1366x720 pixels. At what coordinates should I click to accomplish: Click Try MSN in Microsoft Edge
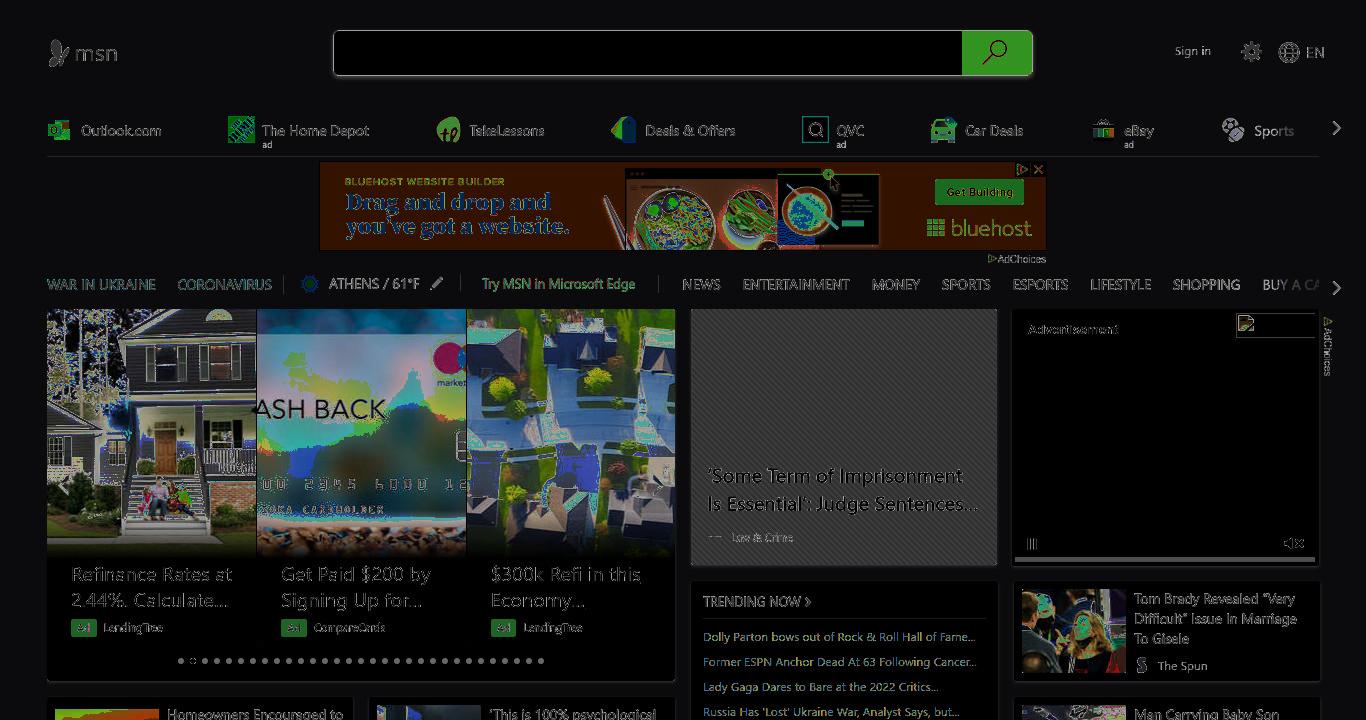point(558,284)
